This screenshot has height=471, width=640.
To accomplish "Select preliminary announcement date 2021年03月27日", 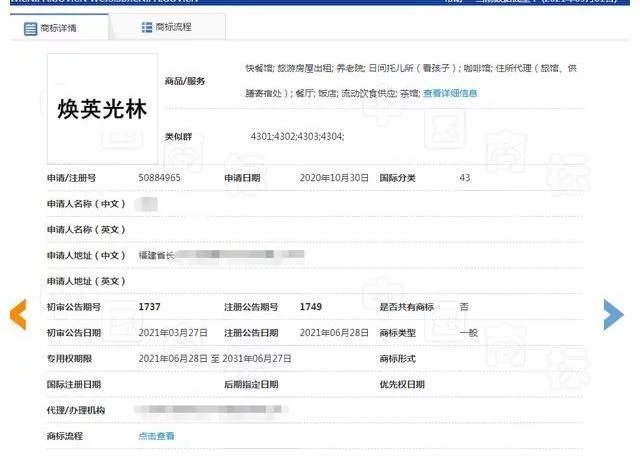I will (x=173, y=333).
